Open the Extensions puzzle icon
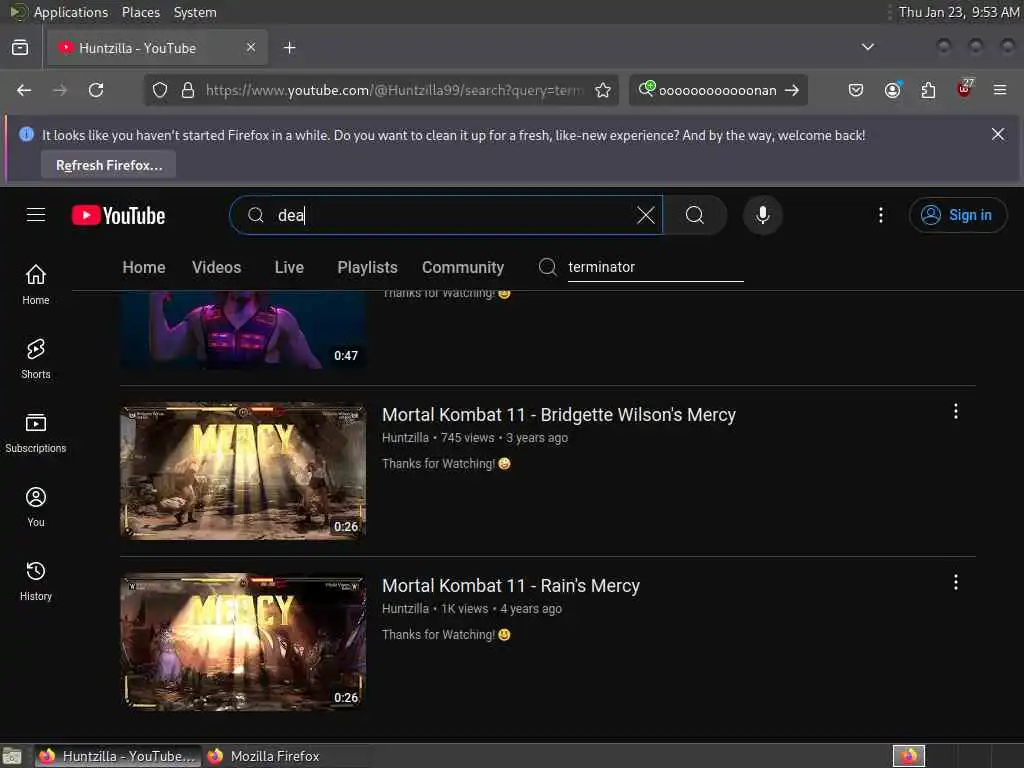The height and width of the screenshot is (768, 1024). pyautogui.click(x=928, y=90)
